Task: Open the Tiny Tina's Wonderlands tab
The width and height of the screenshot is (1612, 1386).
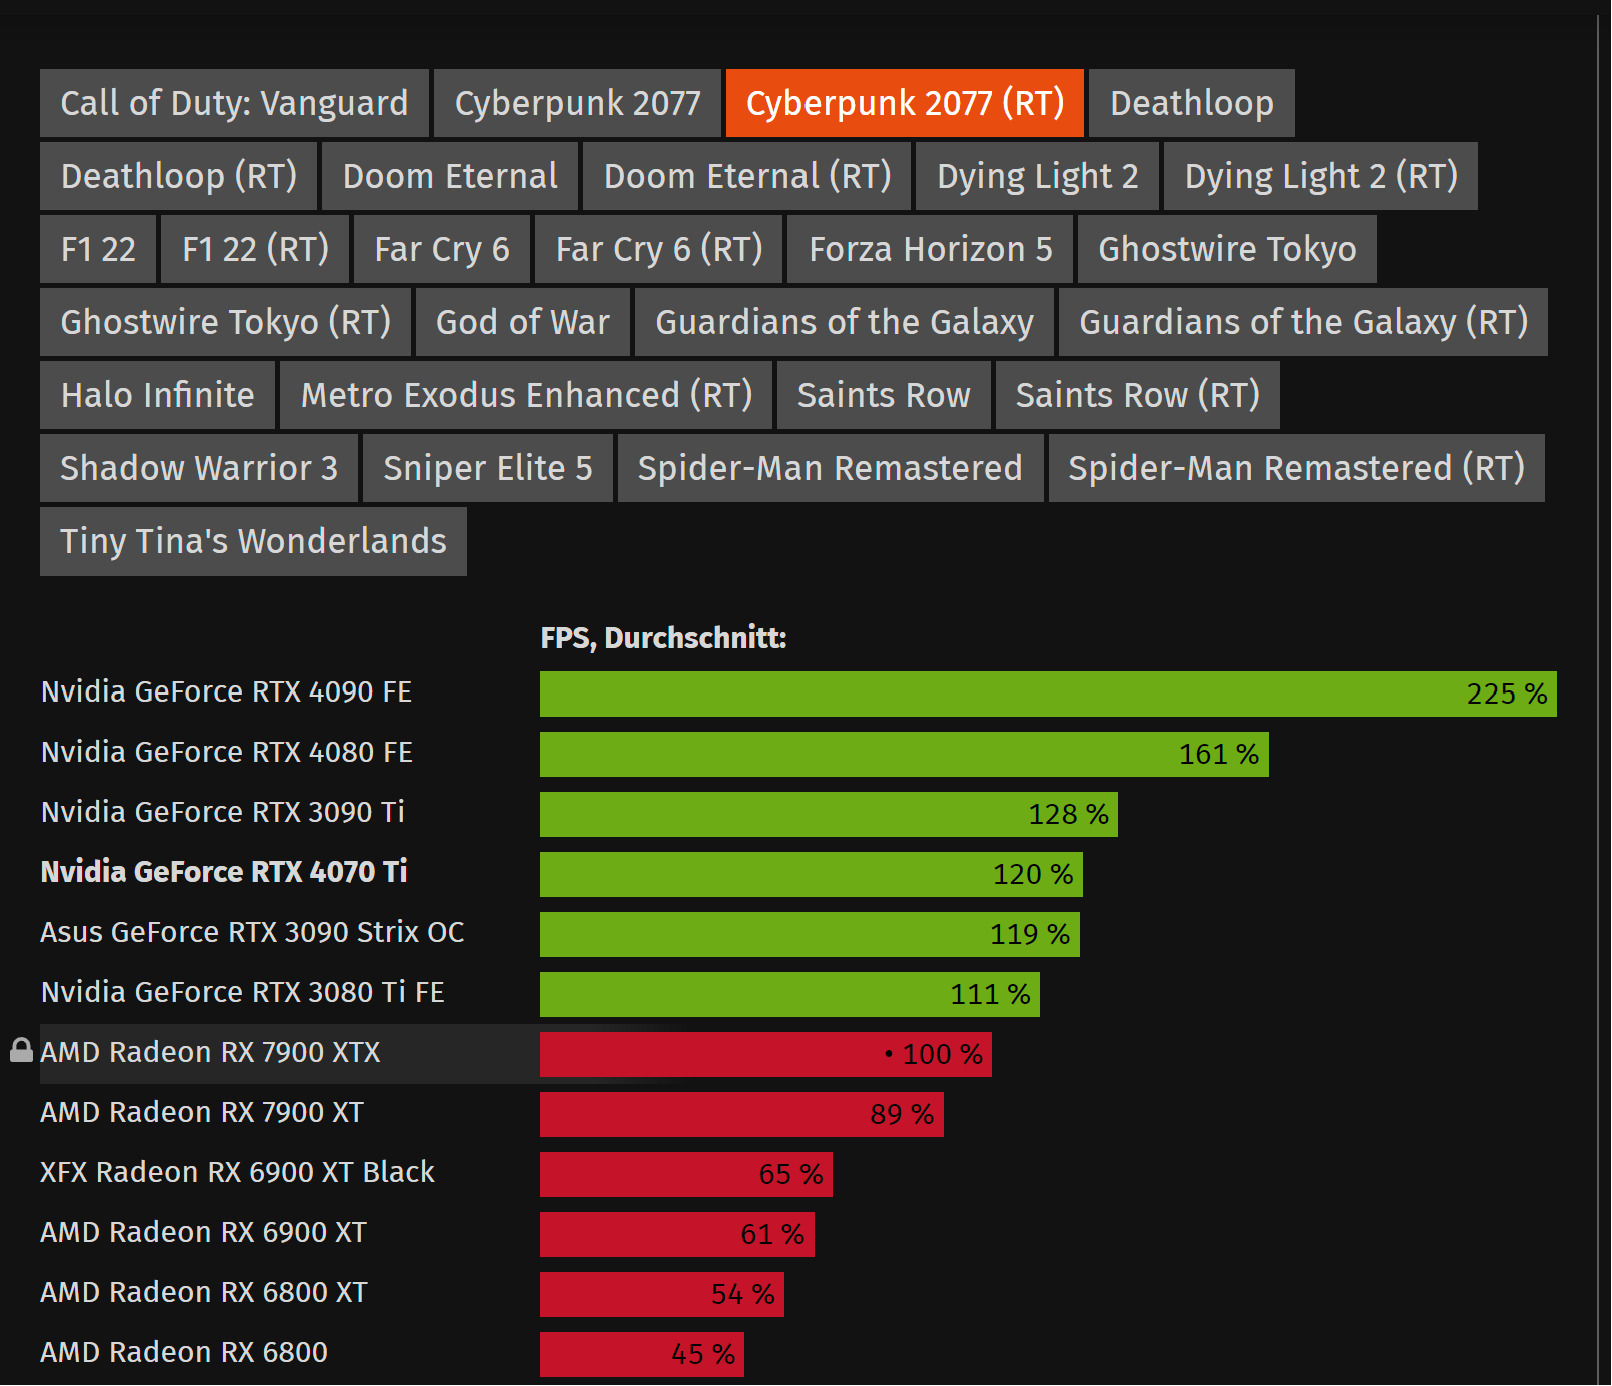Action: [253, 541]
